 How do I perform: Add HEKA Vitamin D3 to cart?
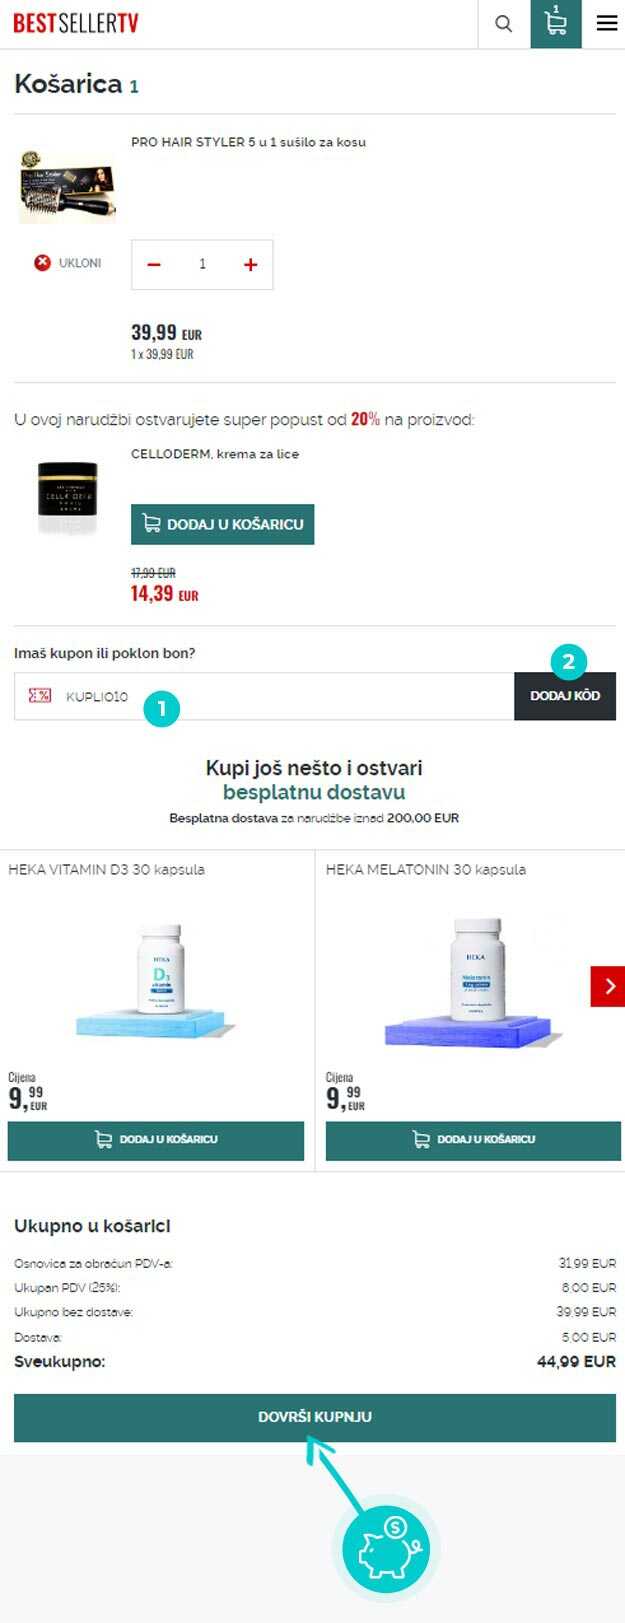tap(156, 1140)
